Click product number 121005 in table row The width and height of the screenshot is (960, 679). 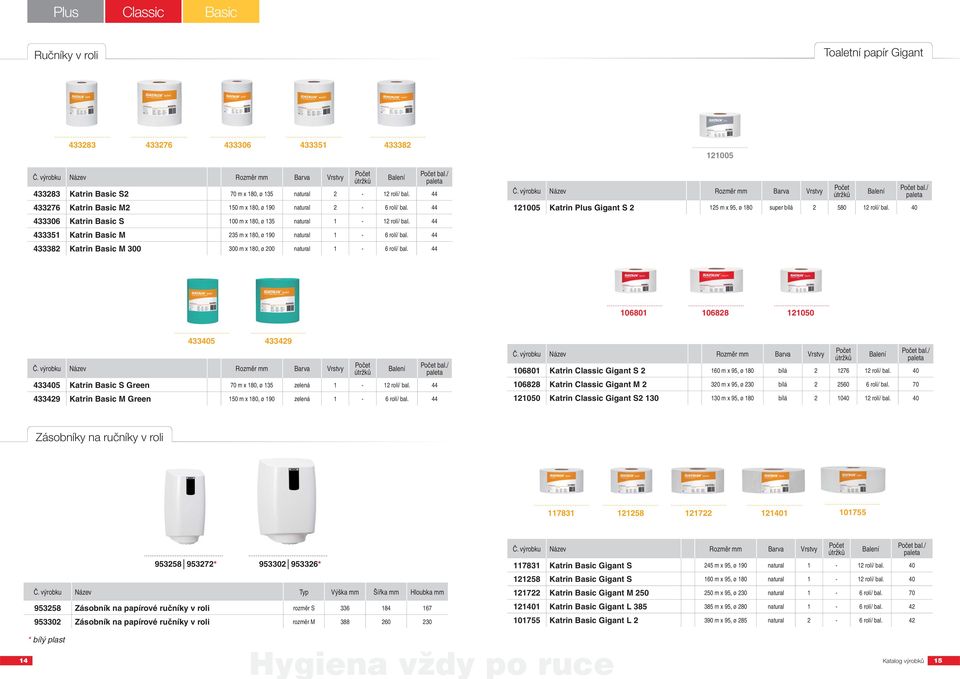(527, 208)
